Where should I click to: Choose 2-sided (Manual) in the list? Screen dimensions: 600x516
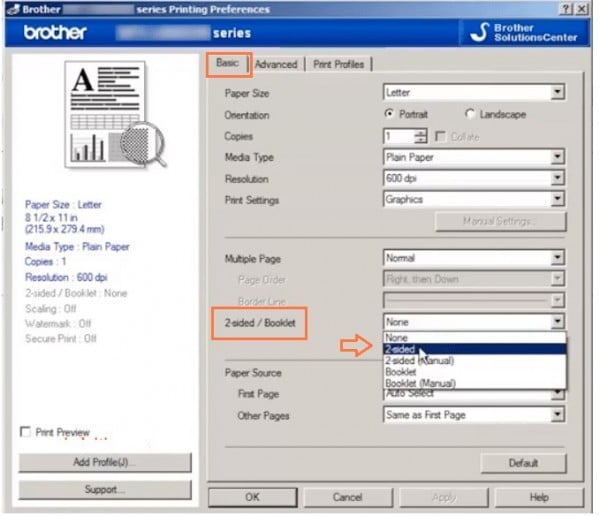pos(474,360)
